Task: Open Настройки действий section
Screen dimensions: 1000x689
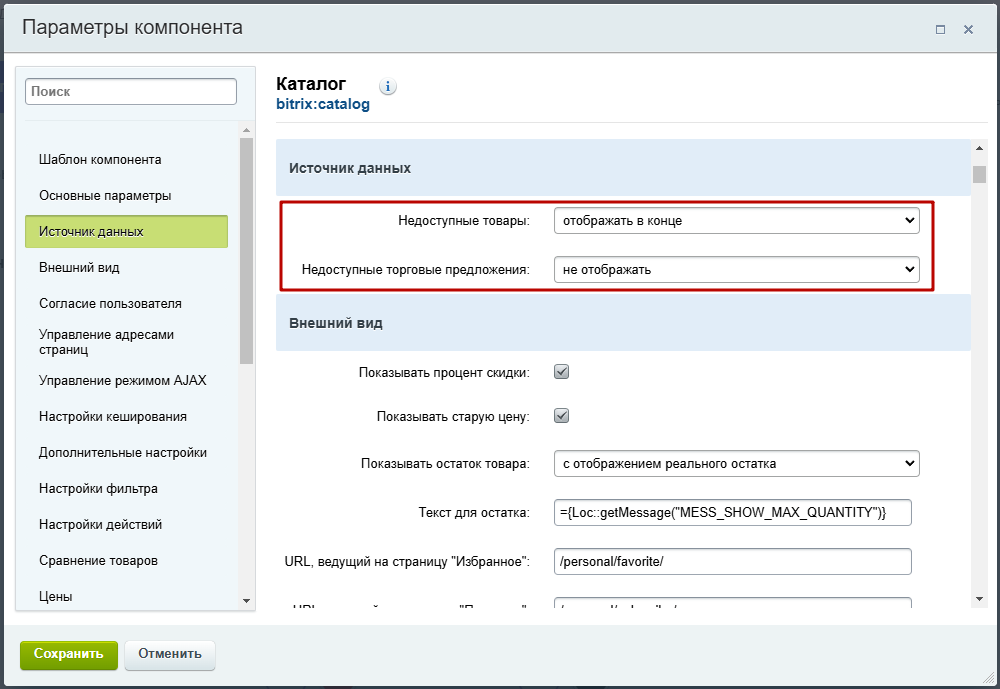Action: [100, 524]
